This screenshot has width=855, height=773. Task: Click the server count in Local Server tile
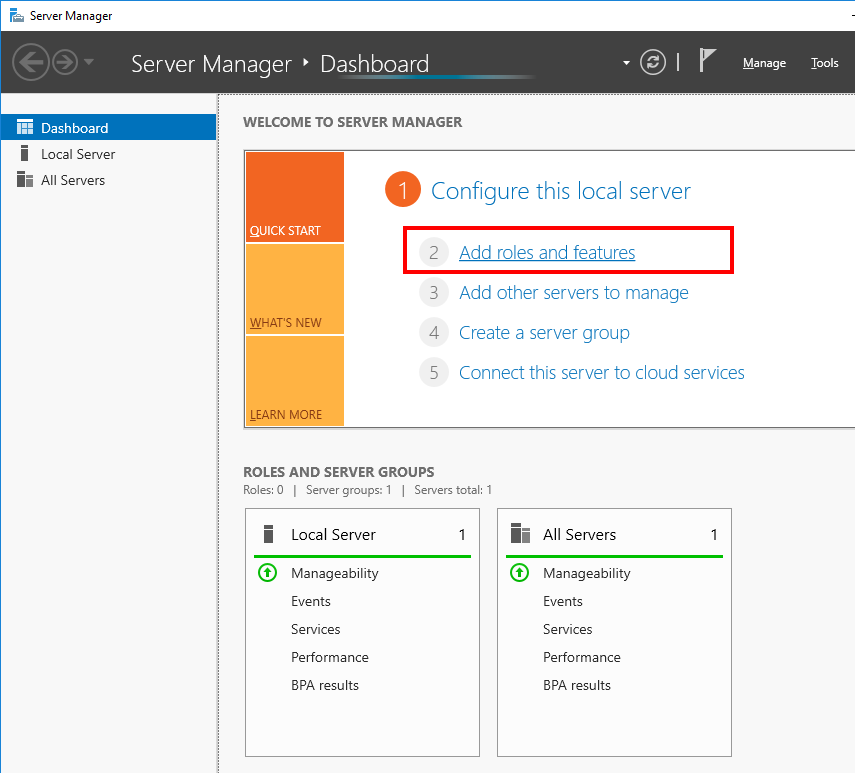[462, 535]
